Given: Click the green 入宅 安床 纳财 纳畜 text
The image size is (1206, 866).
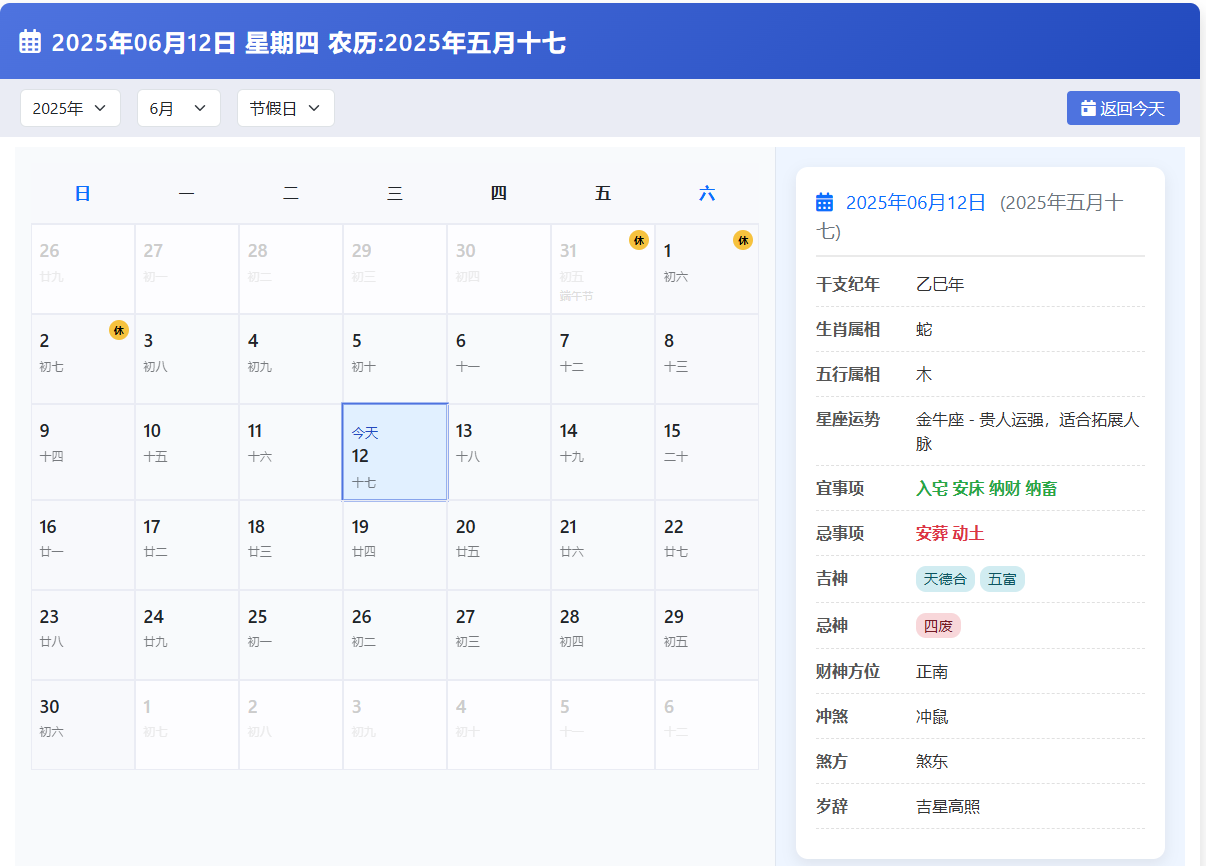Looking at the screenshot, I should click(987, 489).
